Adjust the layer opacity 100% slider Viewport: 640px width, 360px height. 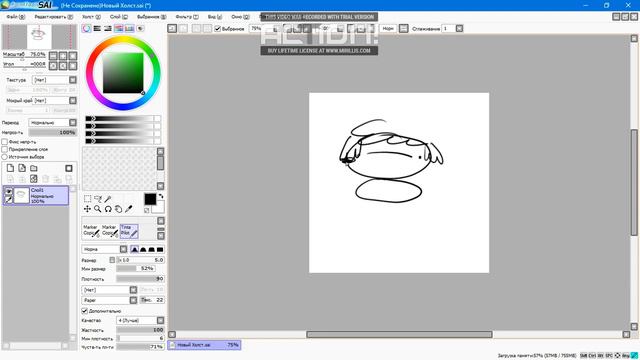(52, 133)
